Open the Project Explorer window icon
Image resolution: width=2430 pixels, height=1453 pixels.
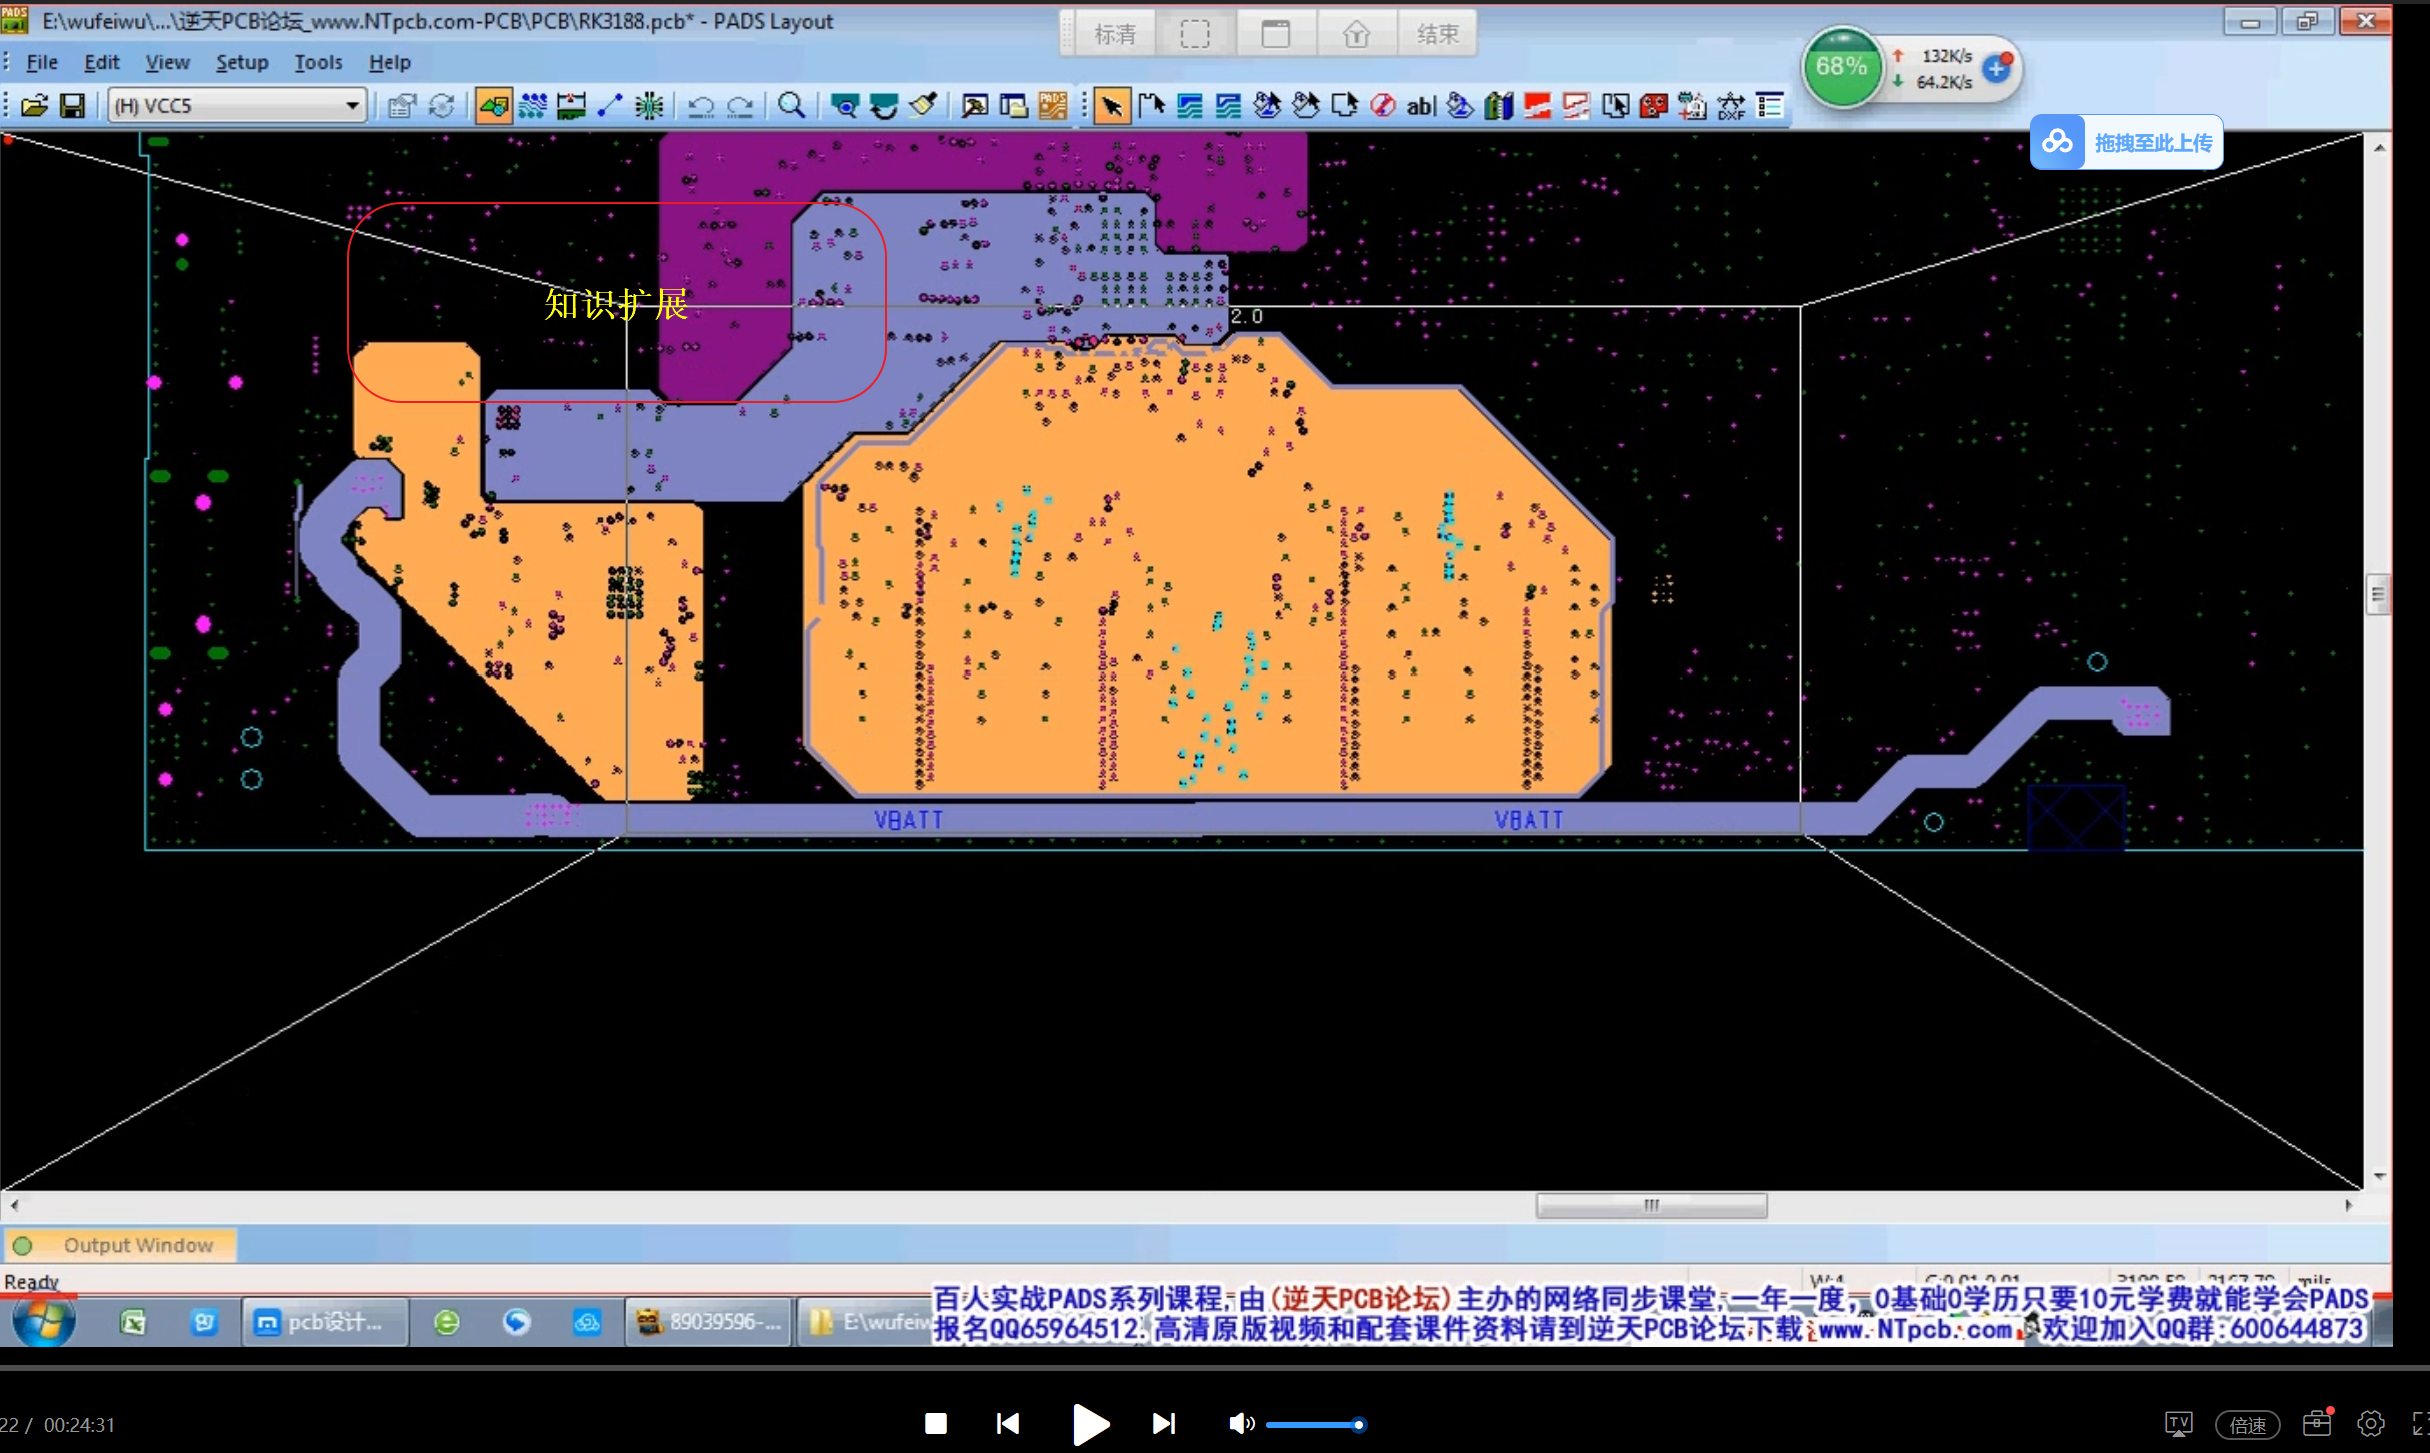[x=1014, y=105]
